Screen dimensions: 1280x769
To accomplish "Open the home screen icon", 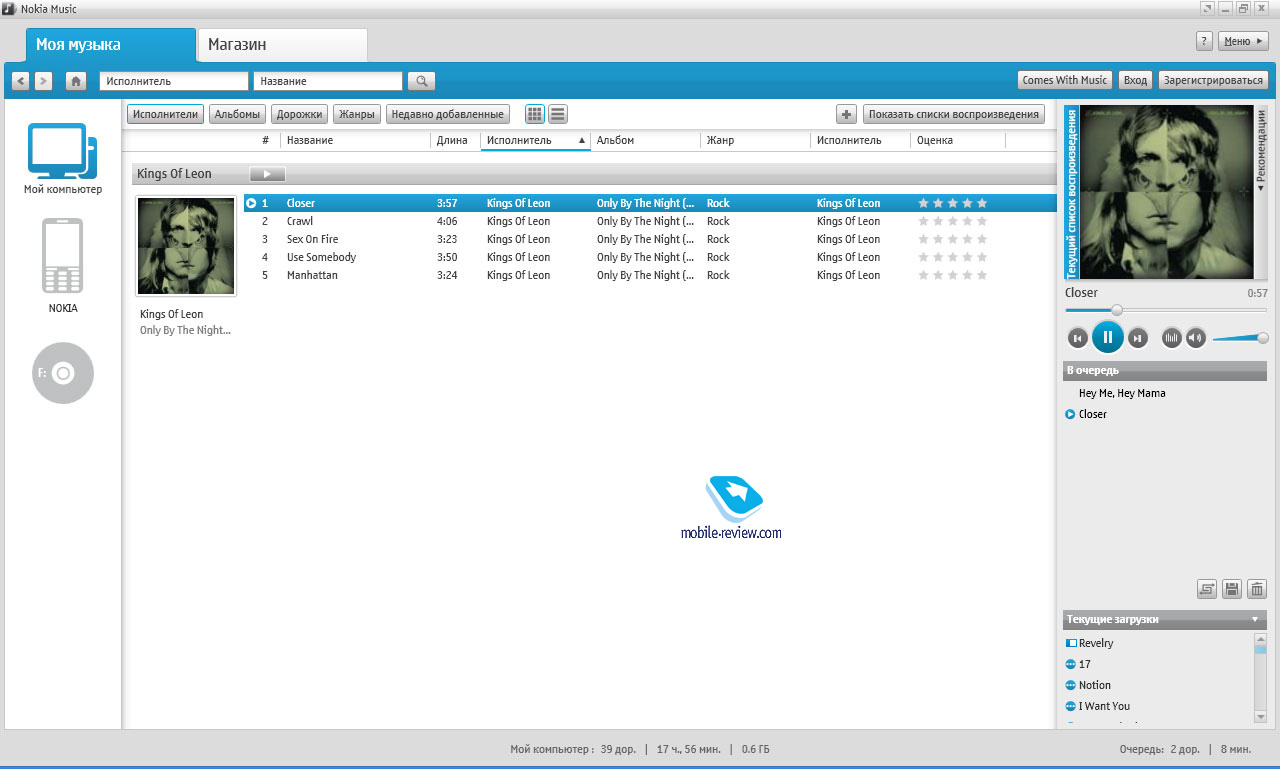I will coord(75,81).
